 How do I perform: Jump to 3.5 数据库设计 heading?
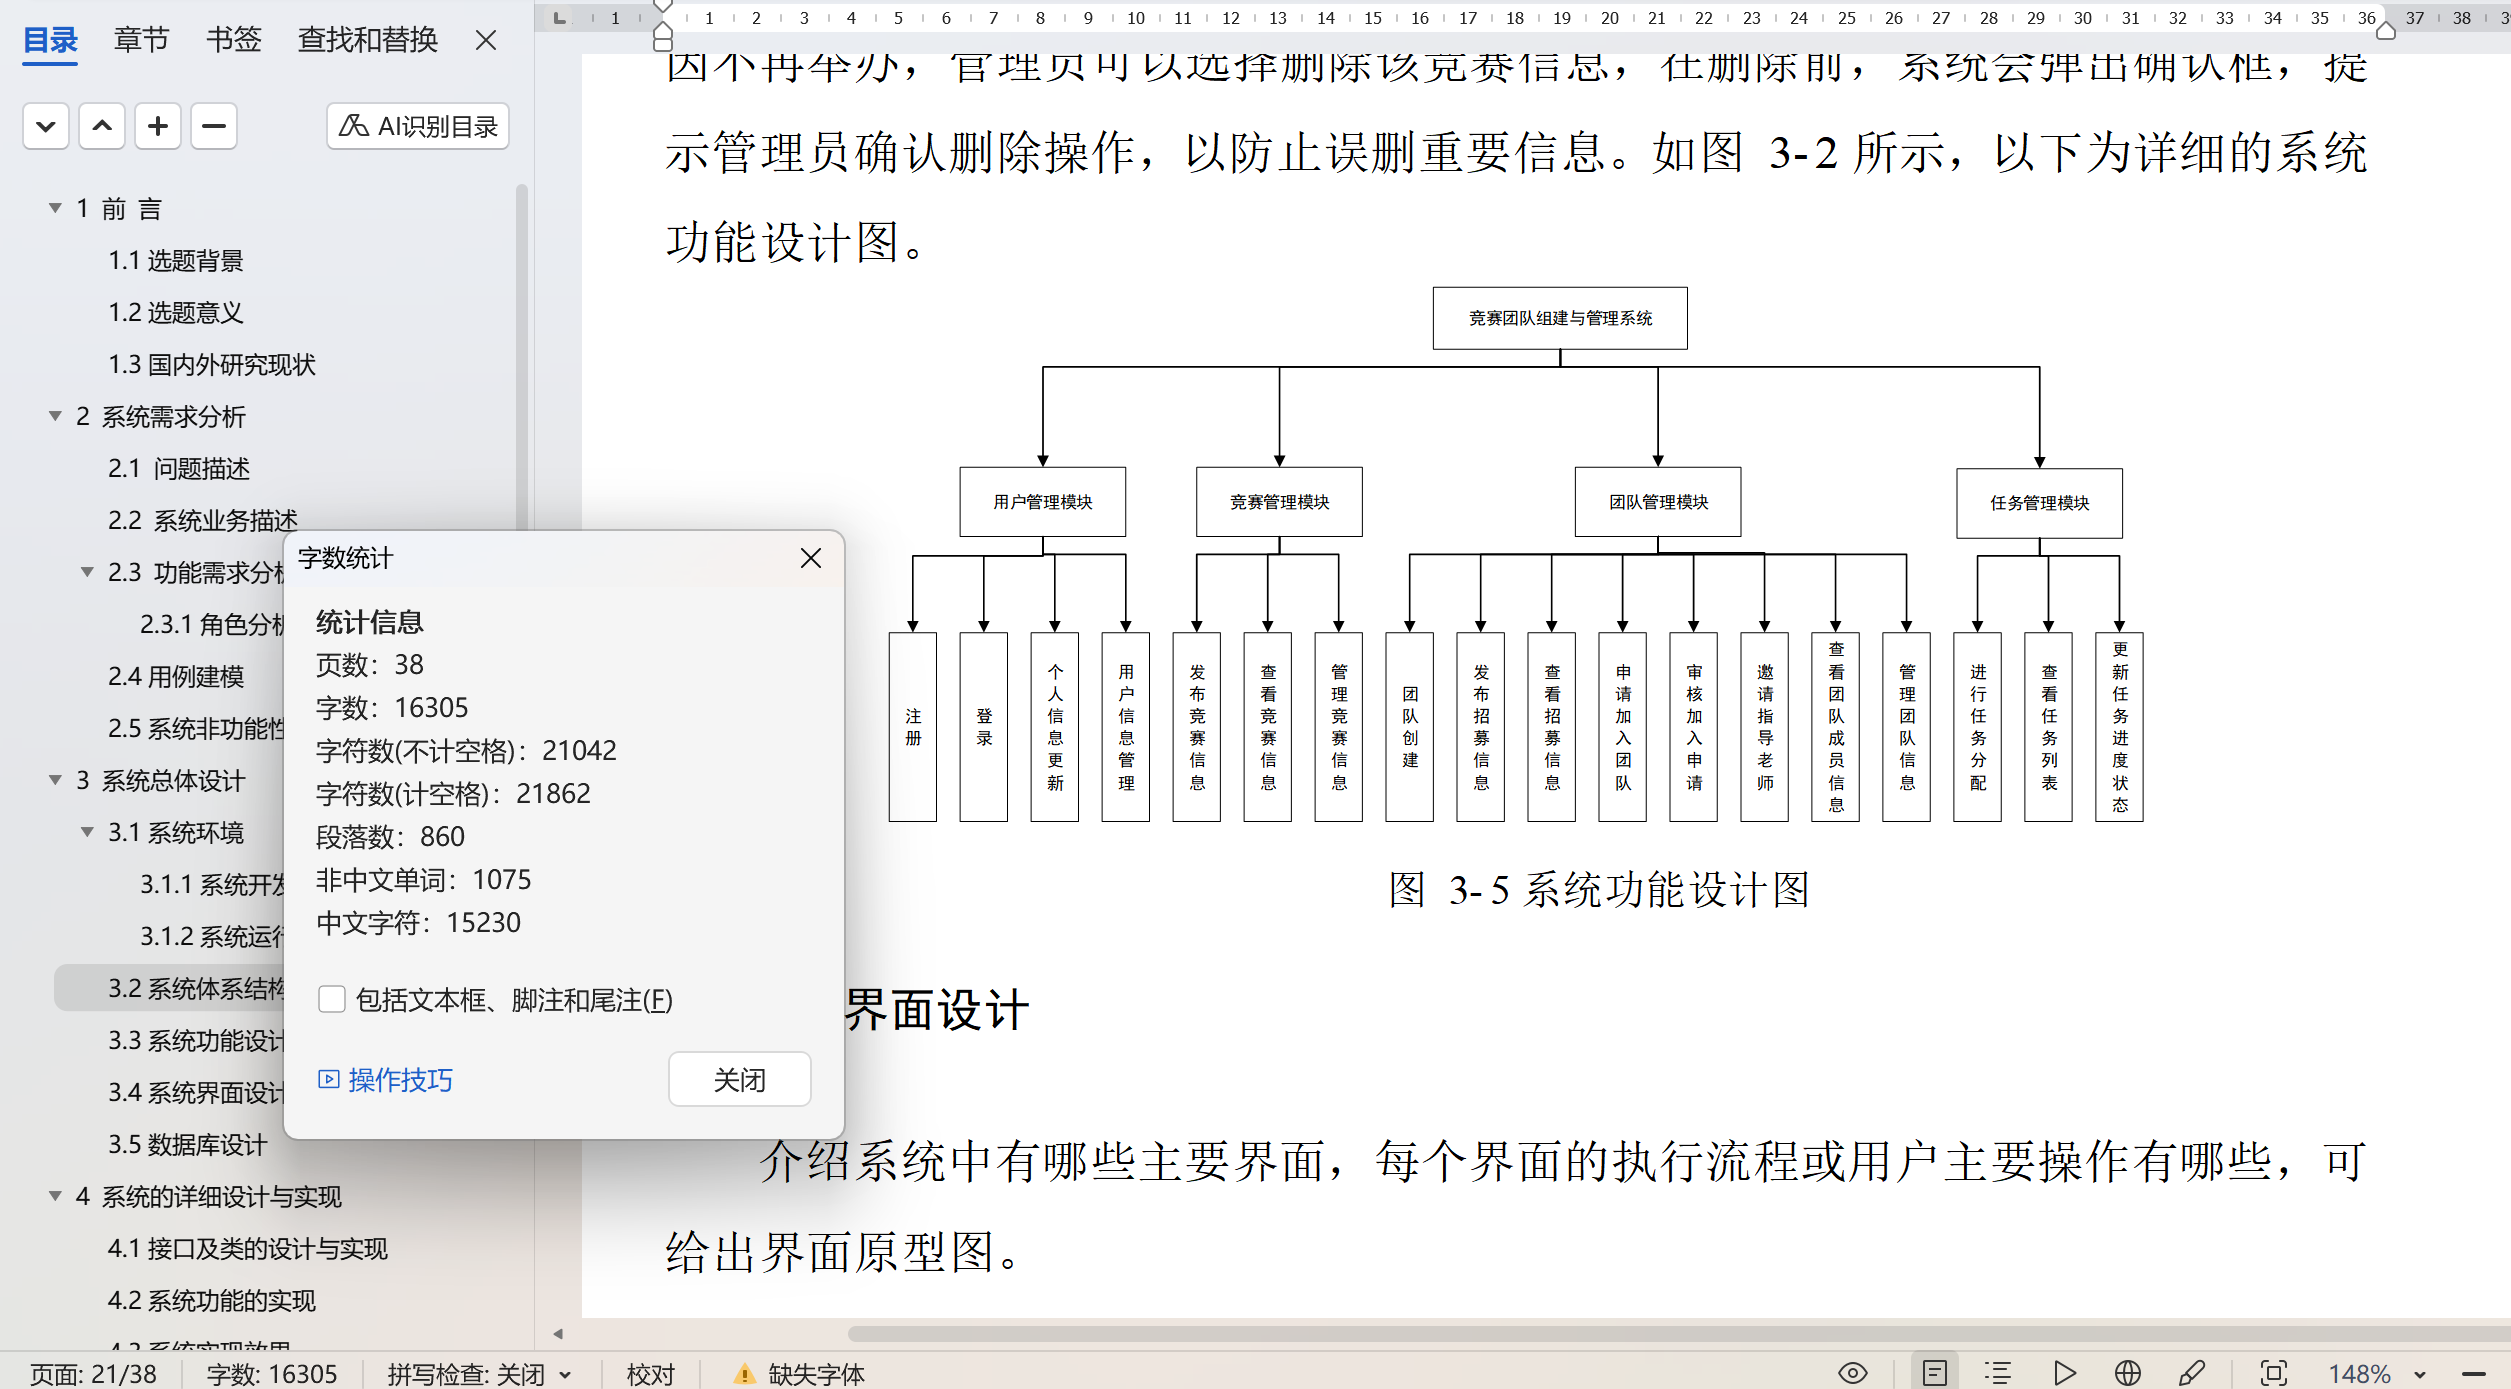click(x=188, y=1144)
